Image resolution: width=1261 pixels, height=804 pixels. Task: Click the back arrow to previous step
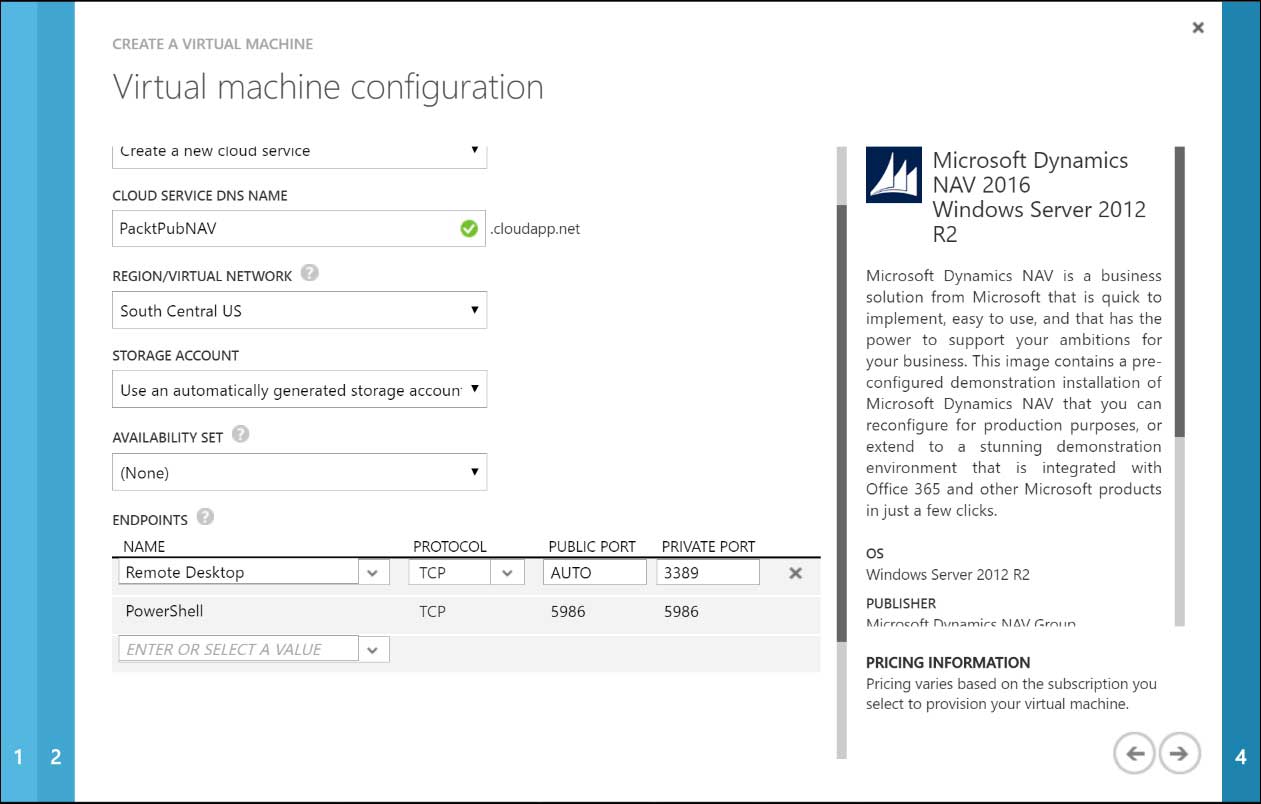[x=1133, y=754]
